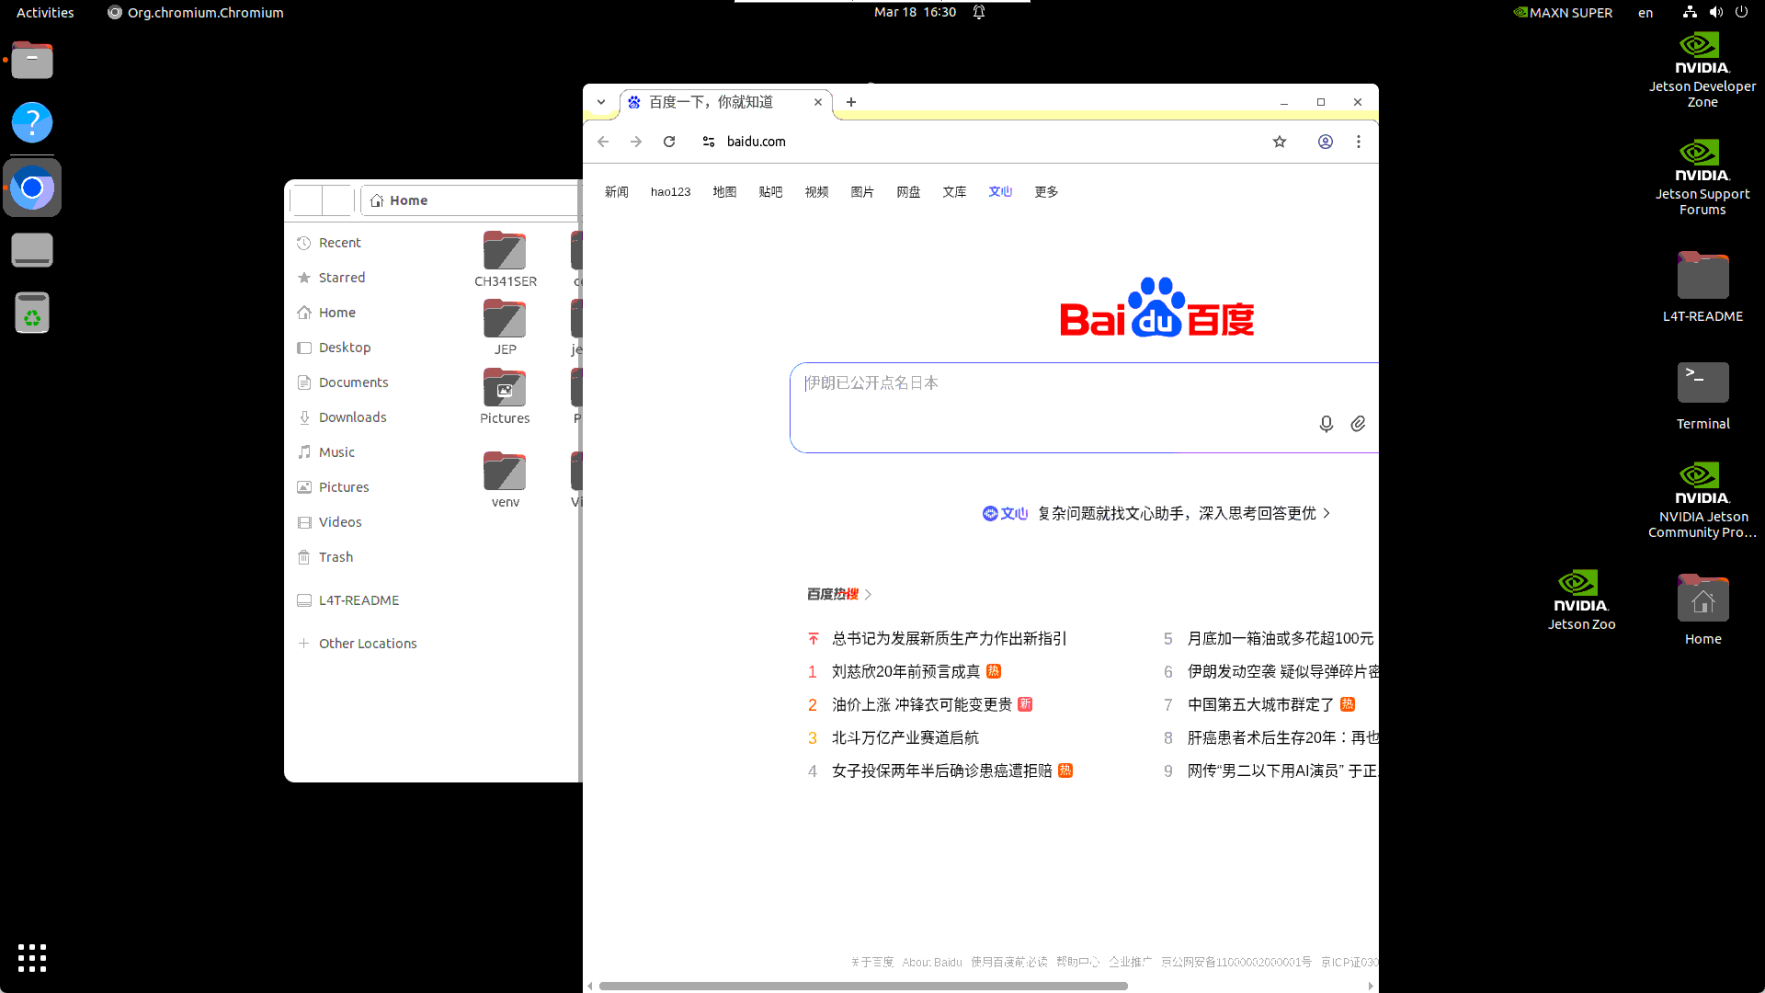Select Trash in Files sidebar

(x=336, y=558)
